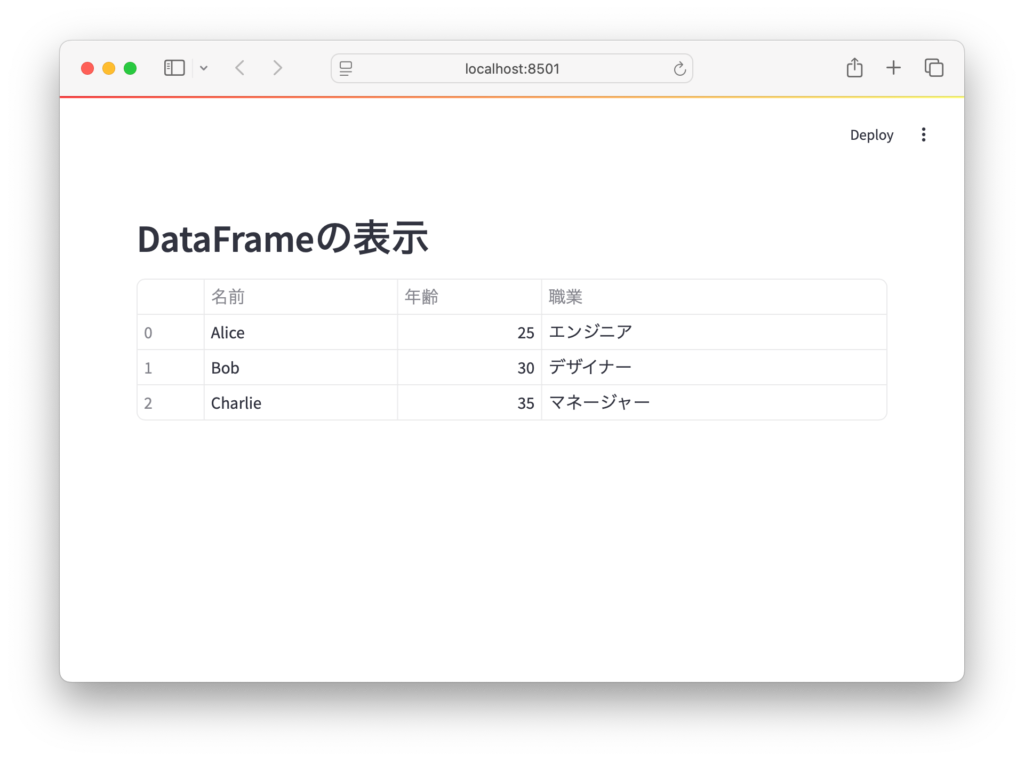Image resolution: width=1024 pixels, height=761 pixels.
Task: Click the localhost:8501 address field
Action: point(512,68)
